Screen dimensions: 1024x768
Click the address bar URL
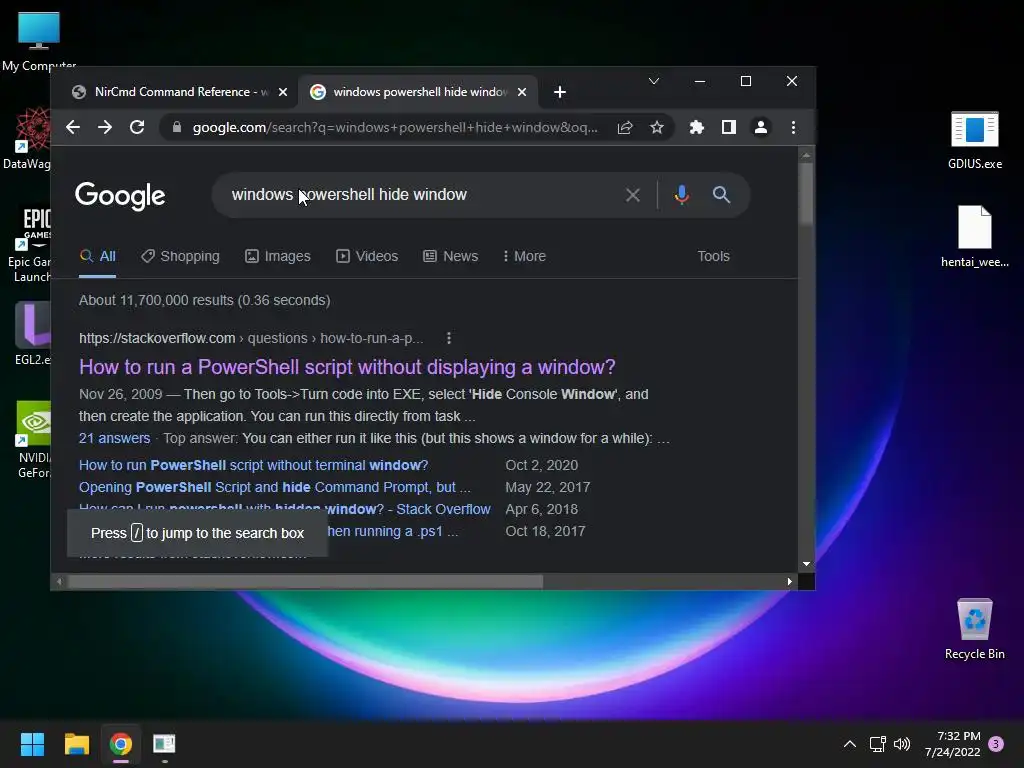[395, 127]
